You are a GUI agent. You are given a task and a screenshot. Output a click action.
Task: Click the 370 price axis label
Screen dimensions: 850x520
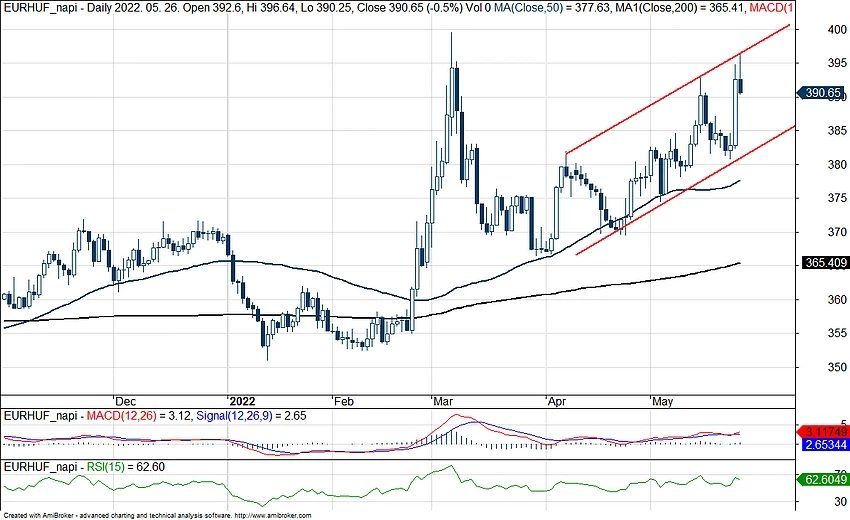point(837,232)
